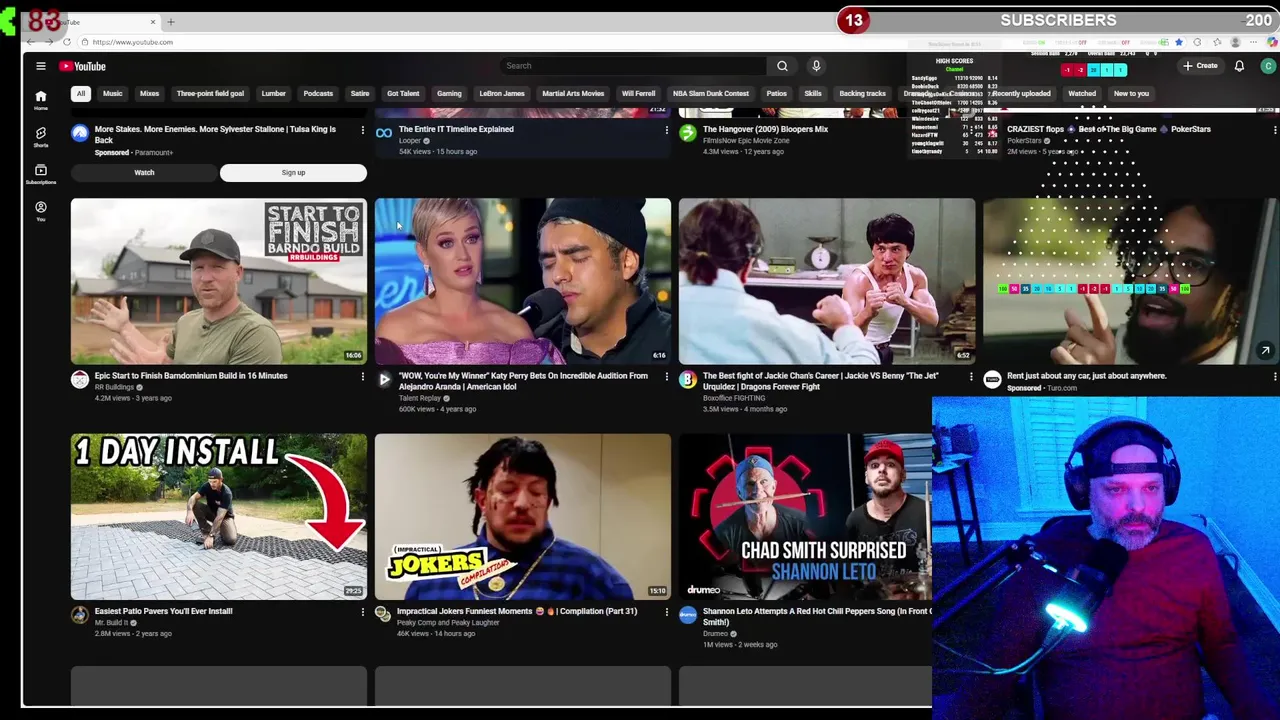
Task: Select the All filter chip
Action: [x=81, y=94]
